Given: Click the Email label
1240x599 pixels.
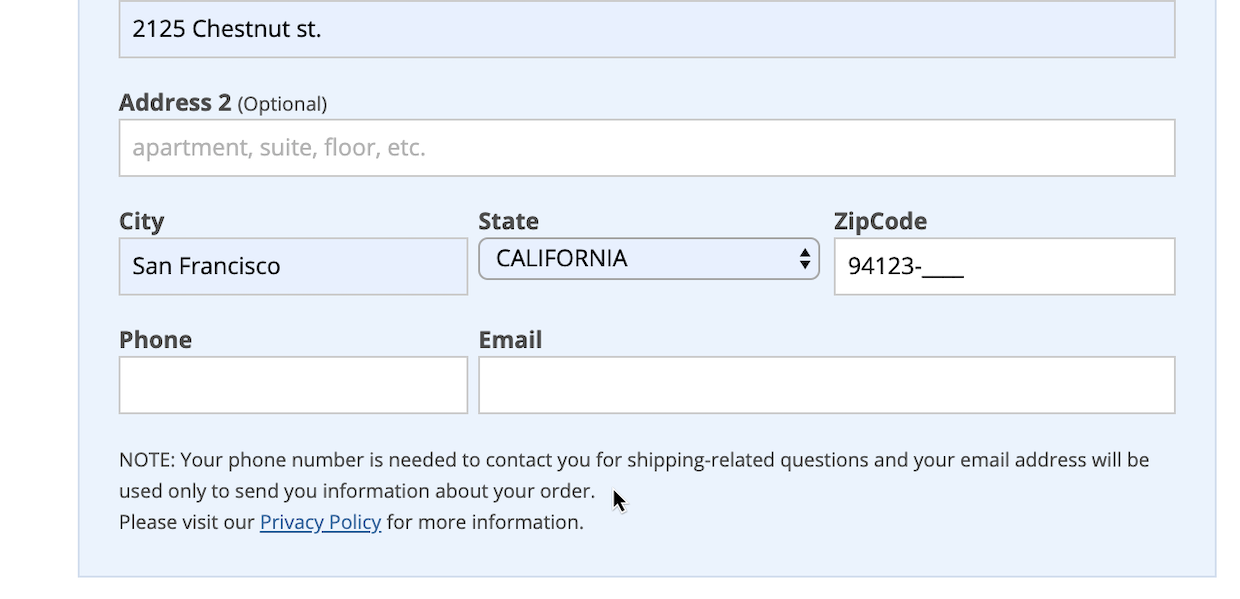Looking at the screenshot, I should point(510,339).
